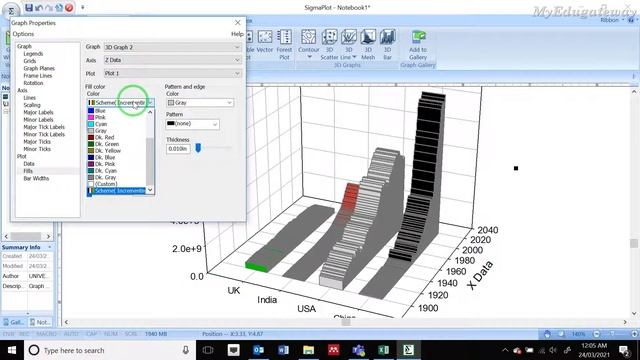The image size is (640, 360).
Task: Pick Blue in fill color list
Action: [x=117, y=111]
